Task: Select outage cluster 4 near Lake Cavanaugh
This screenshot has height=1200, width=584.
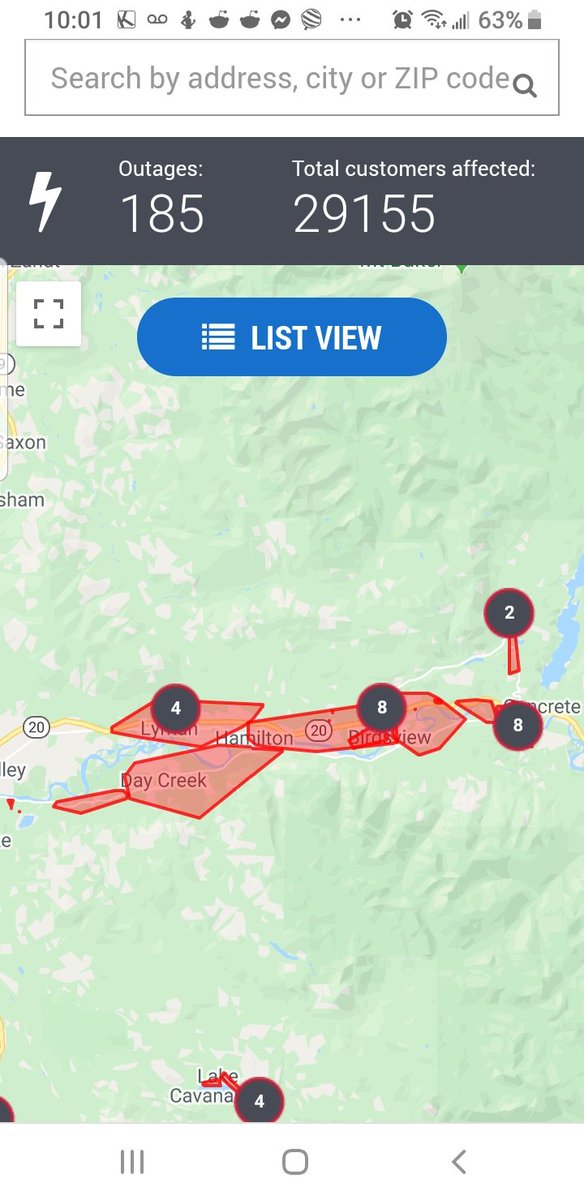Action: tap(259, 1101)
